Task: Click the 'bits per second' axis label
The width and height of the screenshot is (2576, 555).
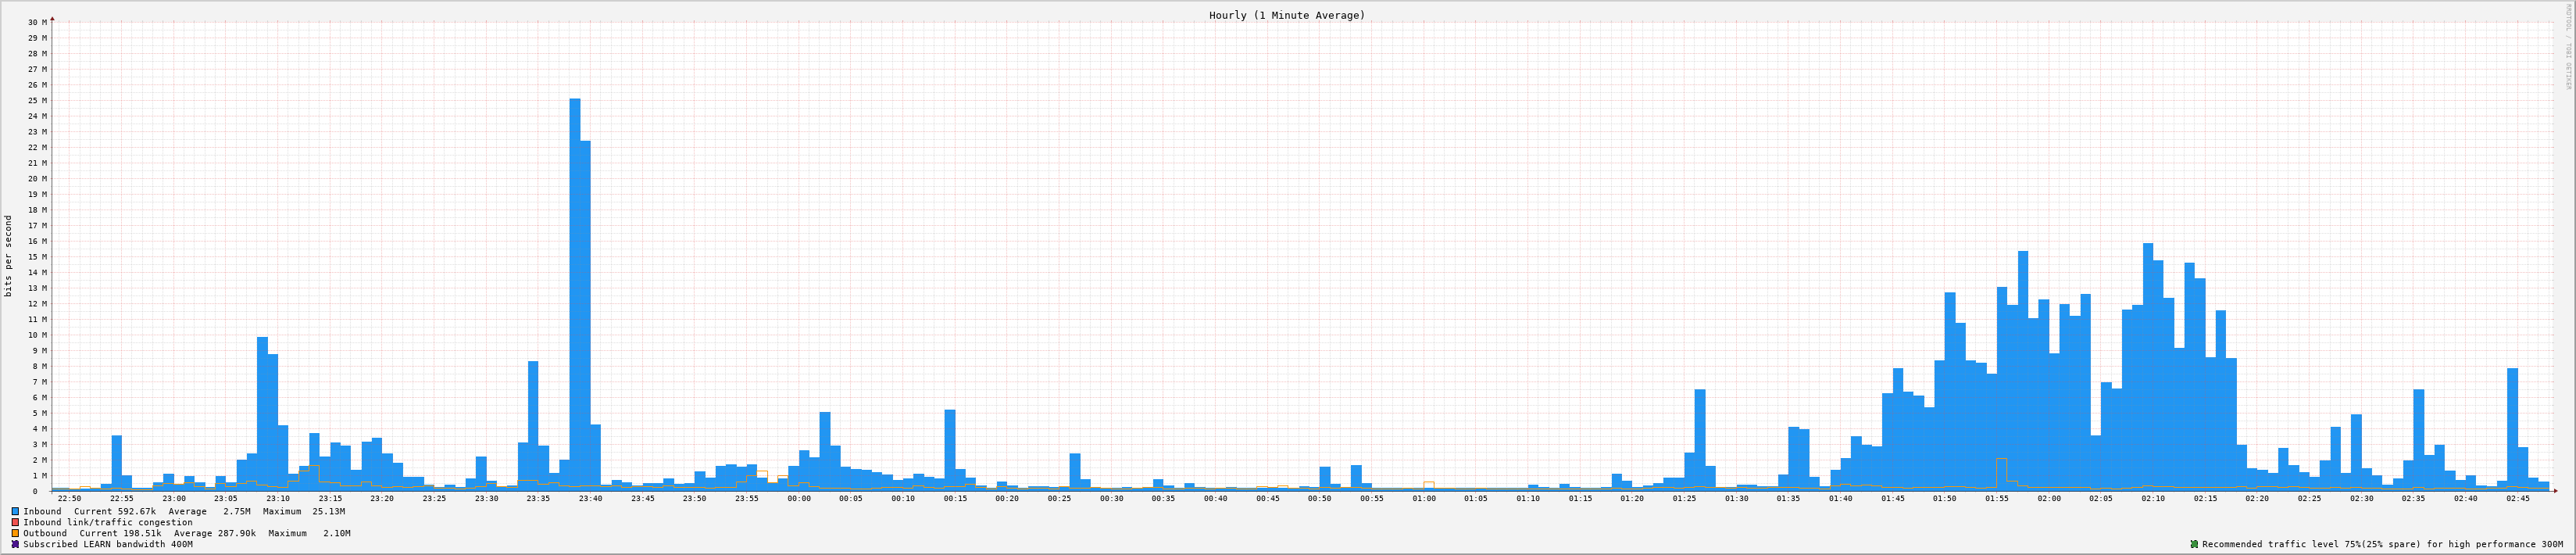Action: click(x=9, y=256)
